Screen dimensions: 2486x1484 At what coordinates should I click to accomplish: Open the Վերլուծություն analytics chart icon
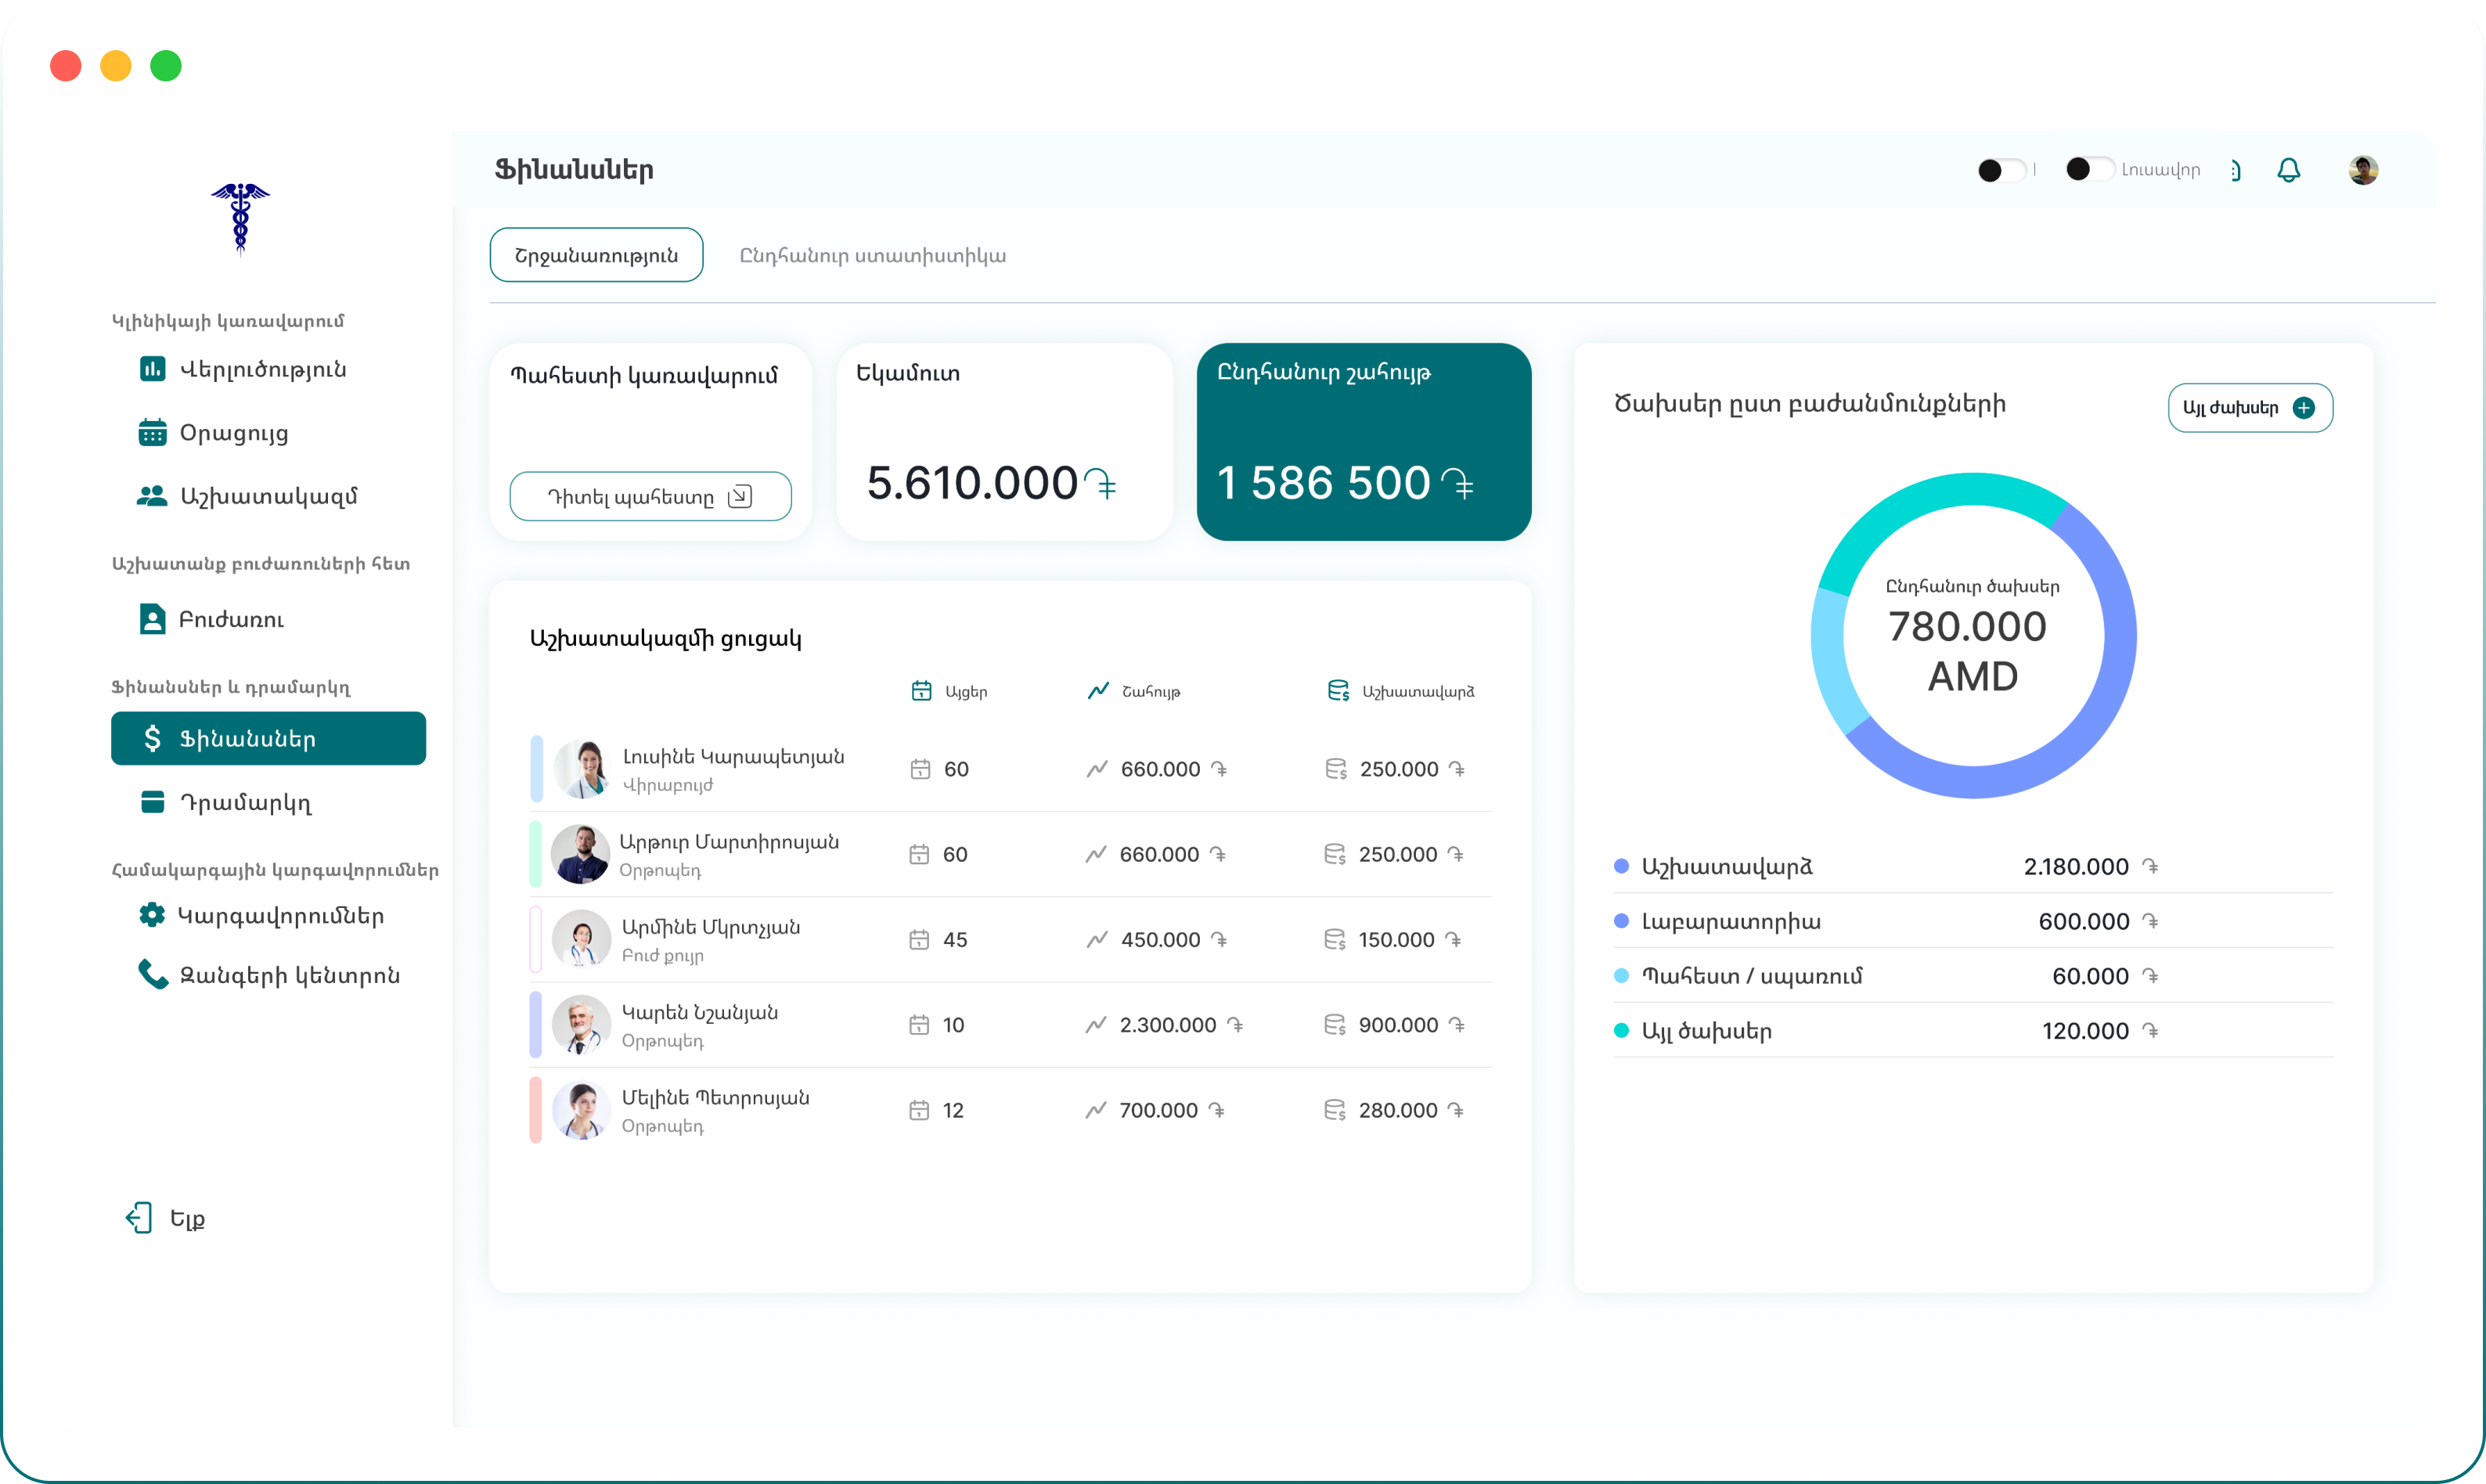pos(152,369)
